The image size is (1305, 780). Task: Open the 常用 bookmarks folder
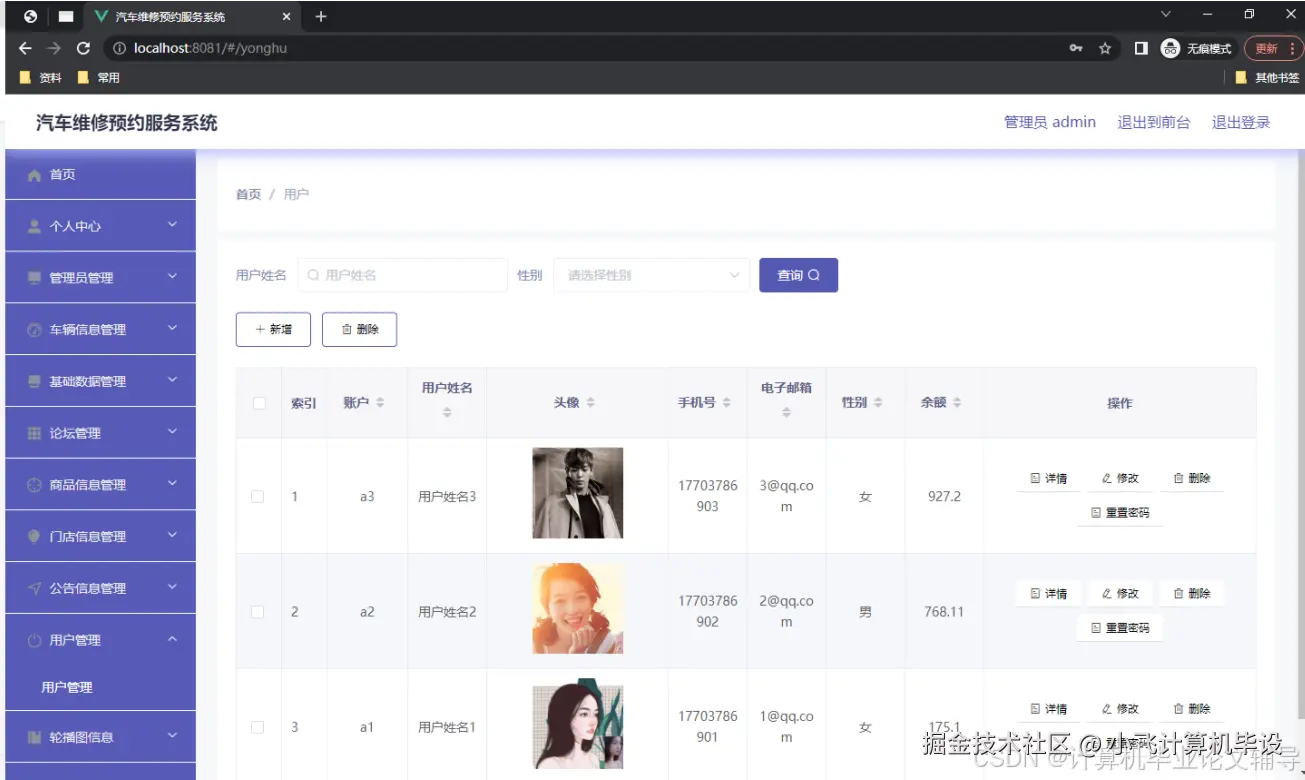pyautogui.click(x=99, y=77)
